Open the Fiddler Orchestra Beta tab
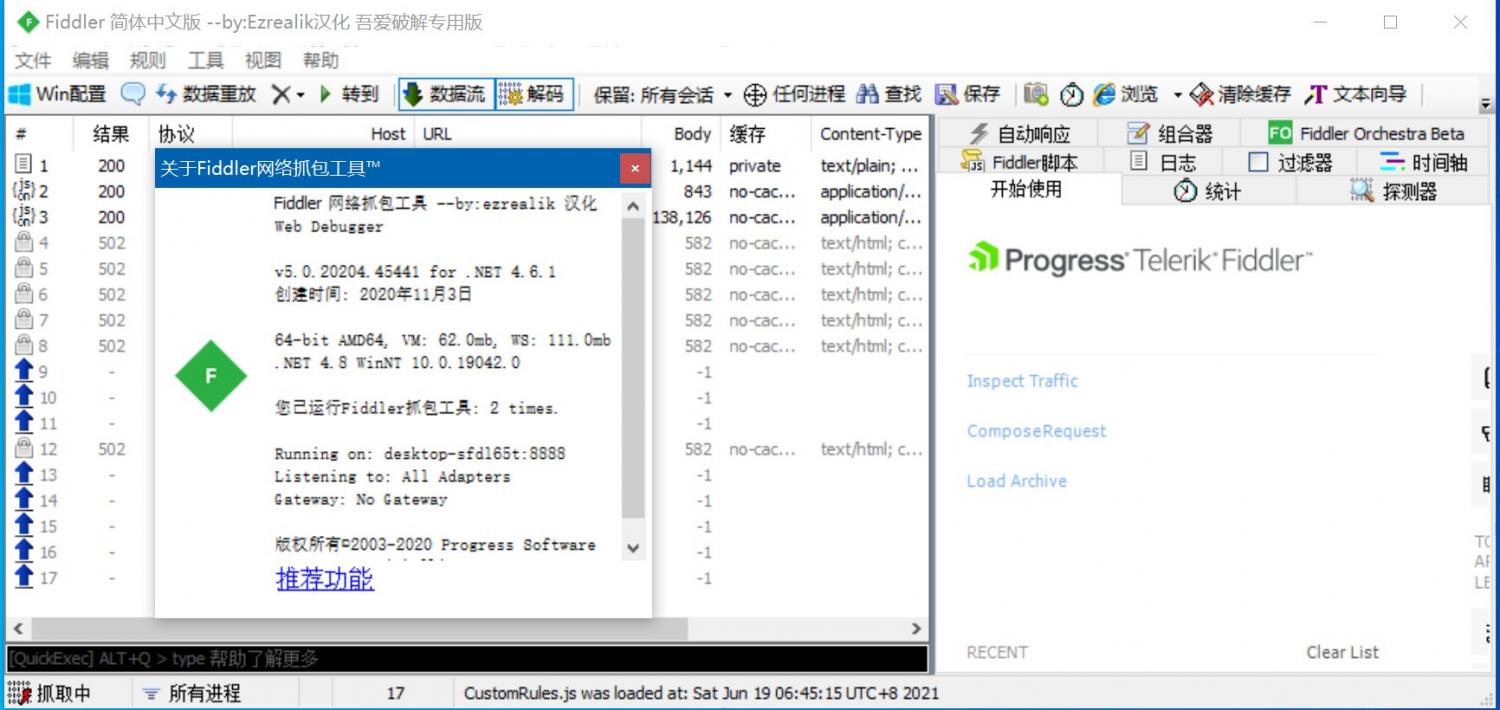 (x=1366, y=133)
